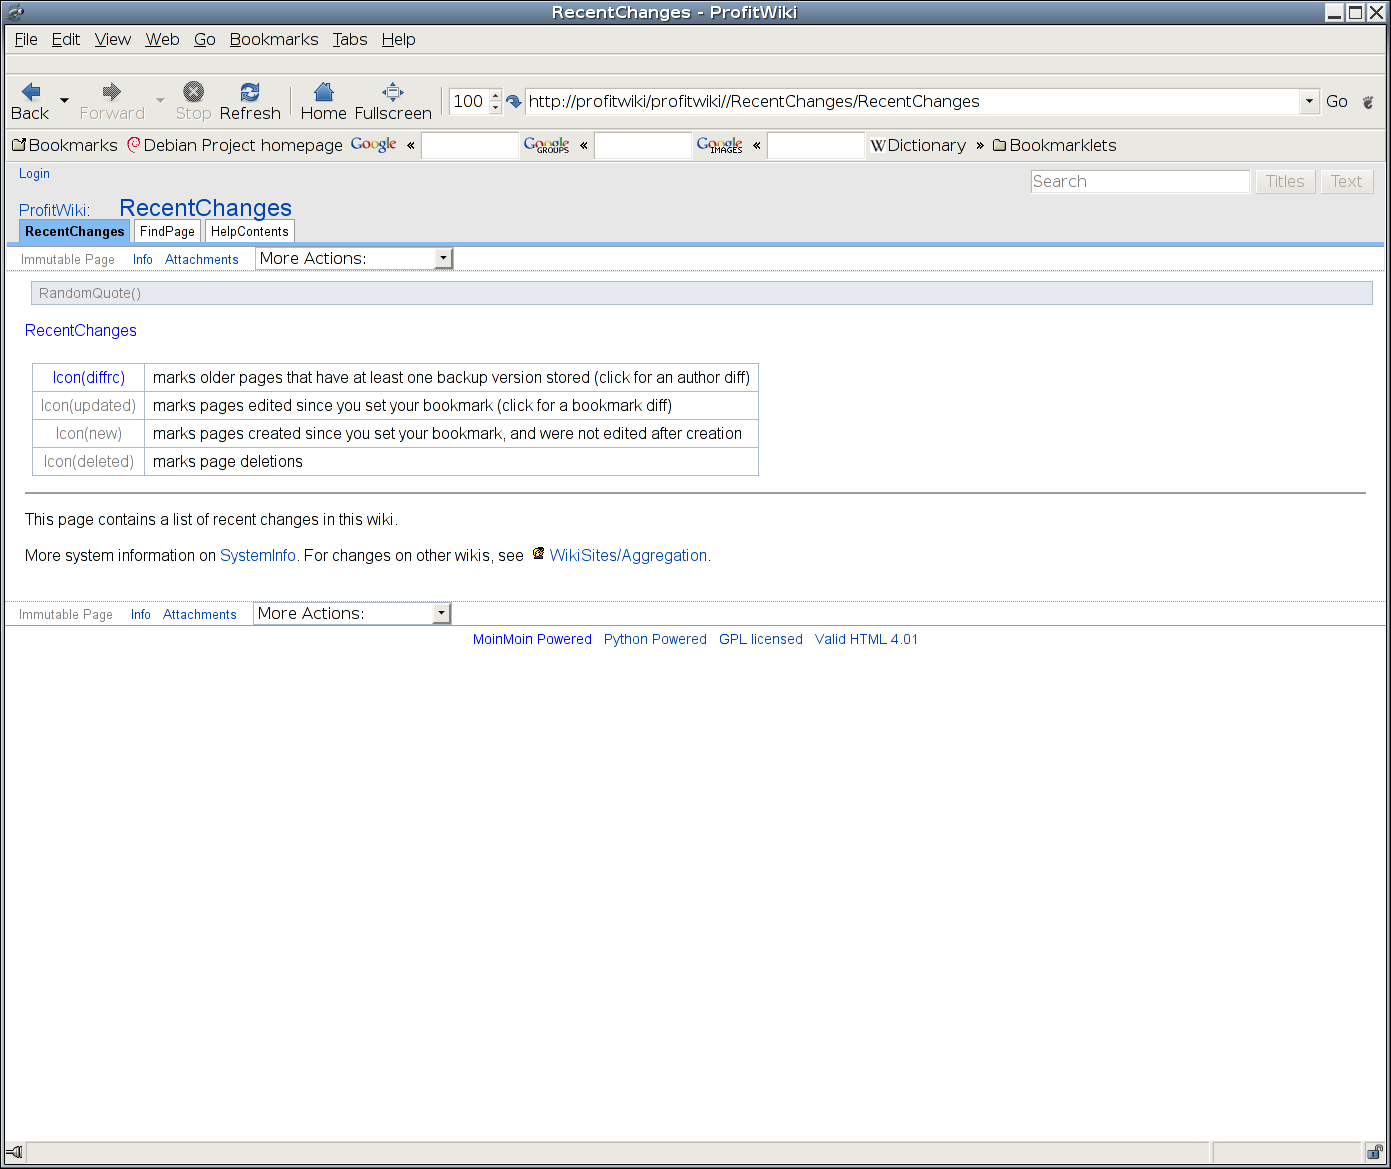
Task: Click the Google Images bookmark icon
Action: pyautogui.click(x=719, y=145)
